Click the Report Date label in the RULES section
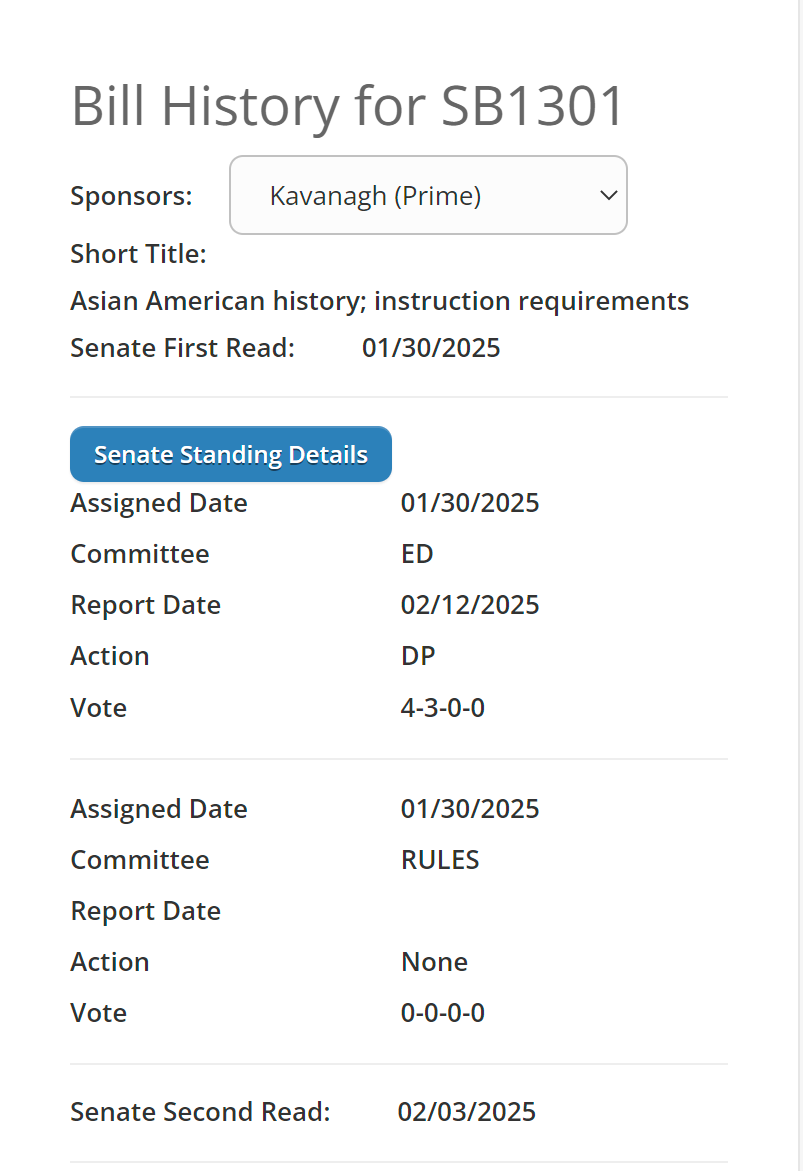This screenshot has width=803, height=1171. pyautogui.click(x=145, y=911)
